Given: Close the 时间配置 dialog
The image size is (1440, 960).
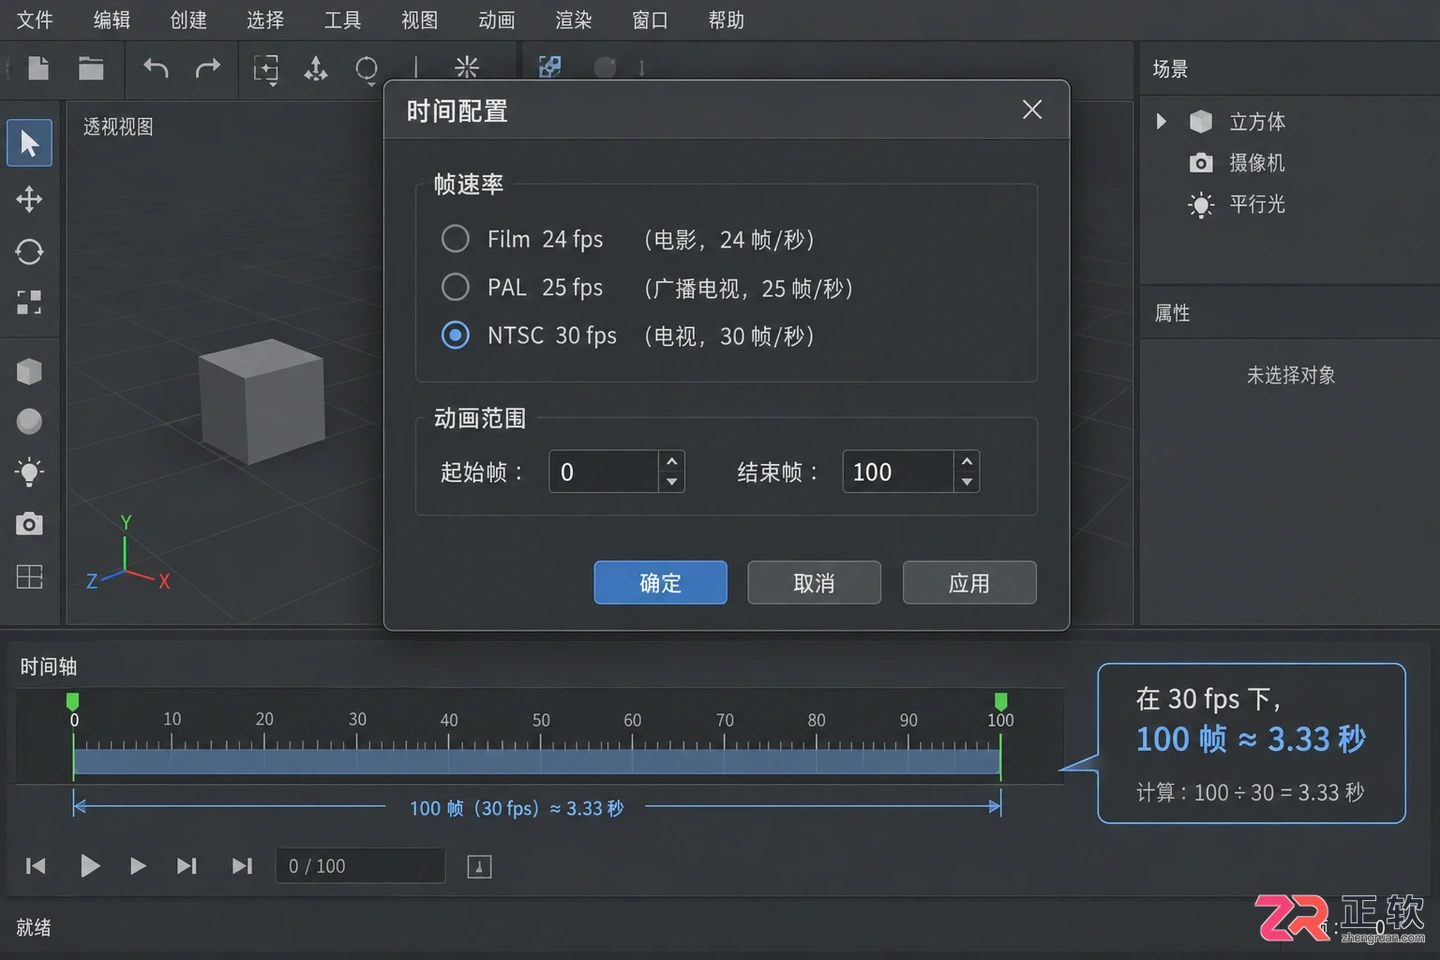Looking at the screenshot, I should point(1032,109).
